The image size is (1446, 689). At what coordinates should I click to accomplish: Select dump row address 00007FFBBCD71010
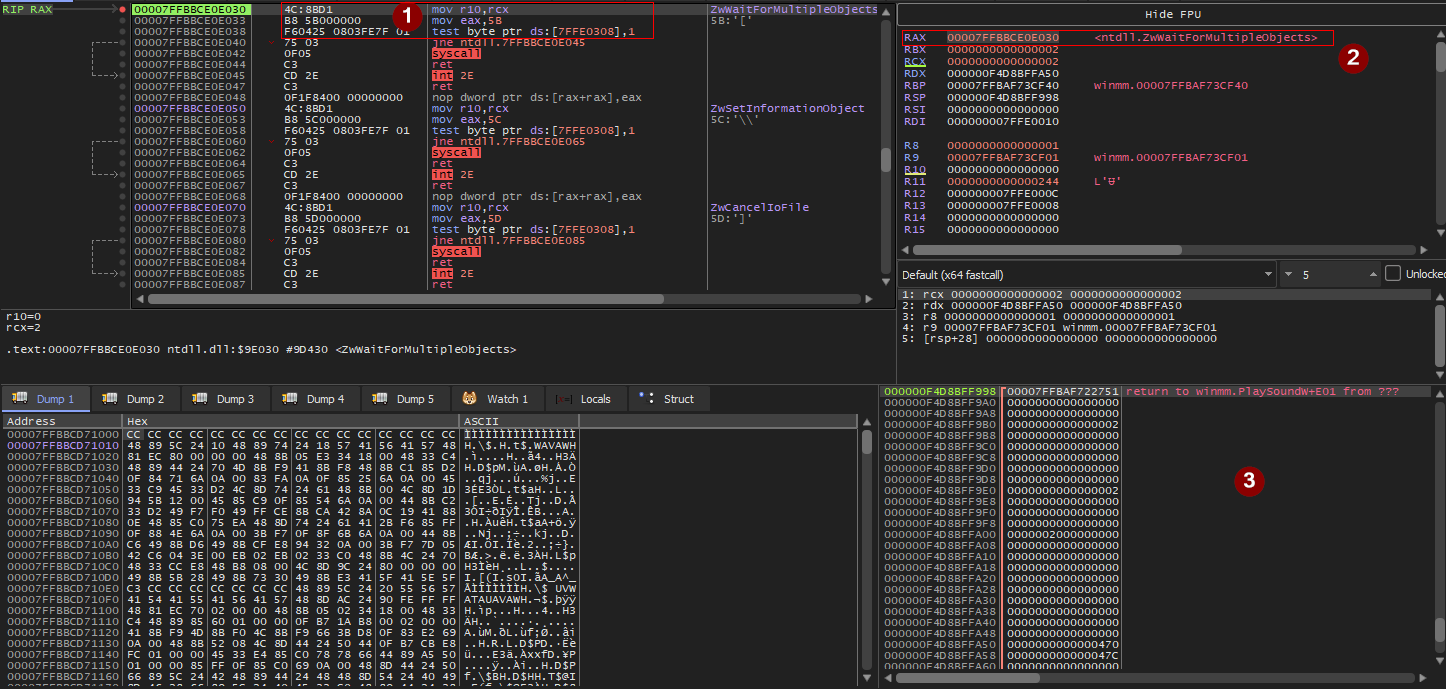pyautogui.click(x=62, y=446)
